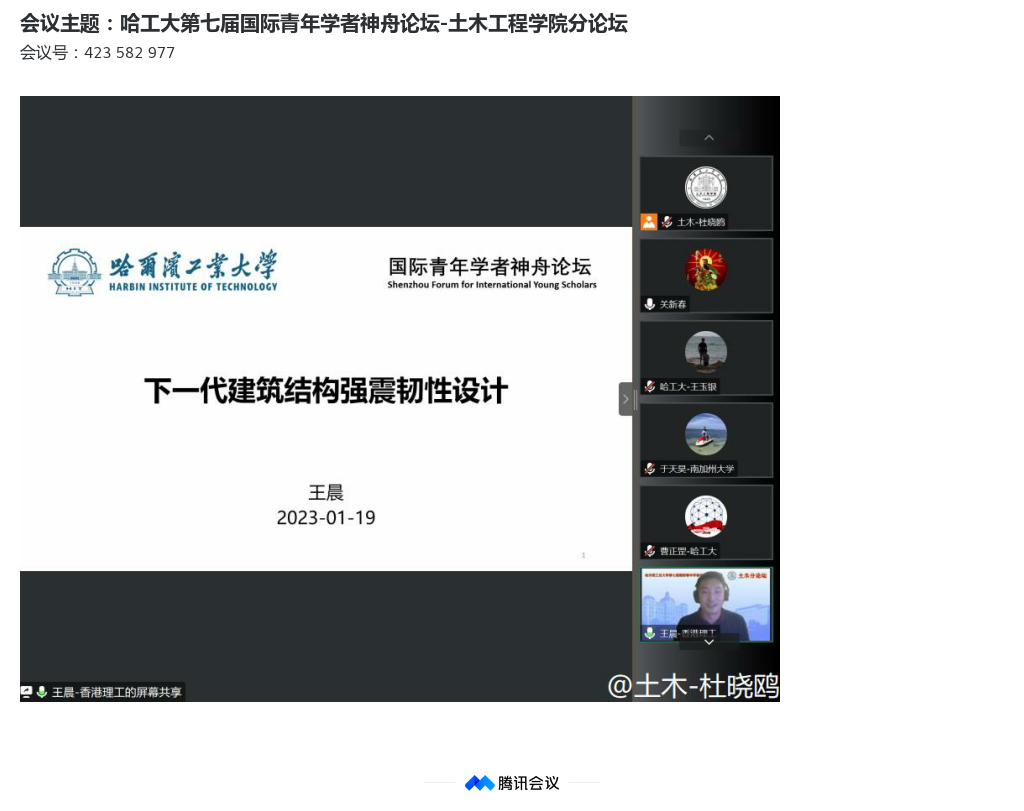Click the muted microphone icon of 土木-杜晓鹏
Screen dimensions: 1024x811
point(667,222)
